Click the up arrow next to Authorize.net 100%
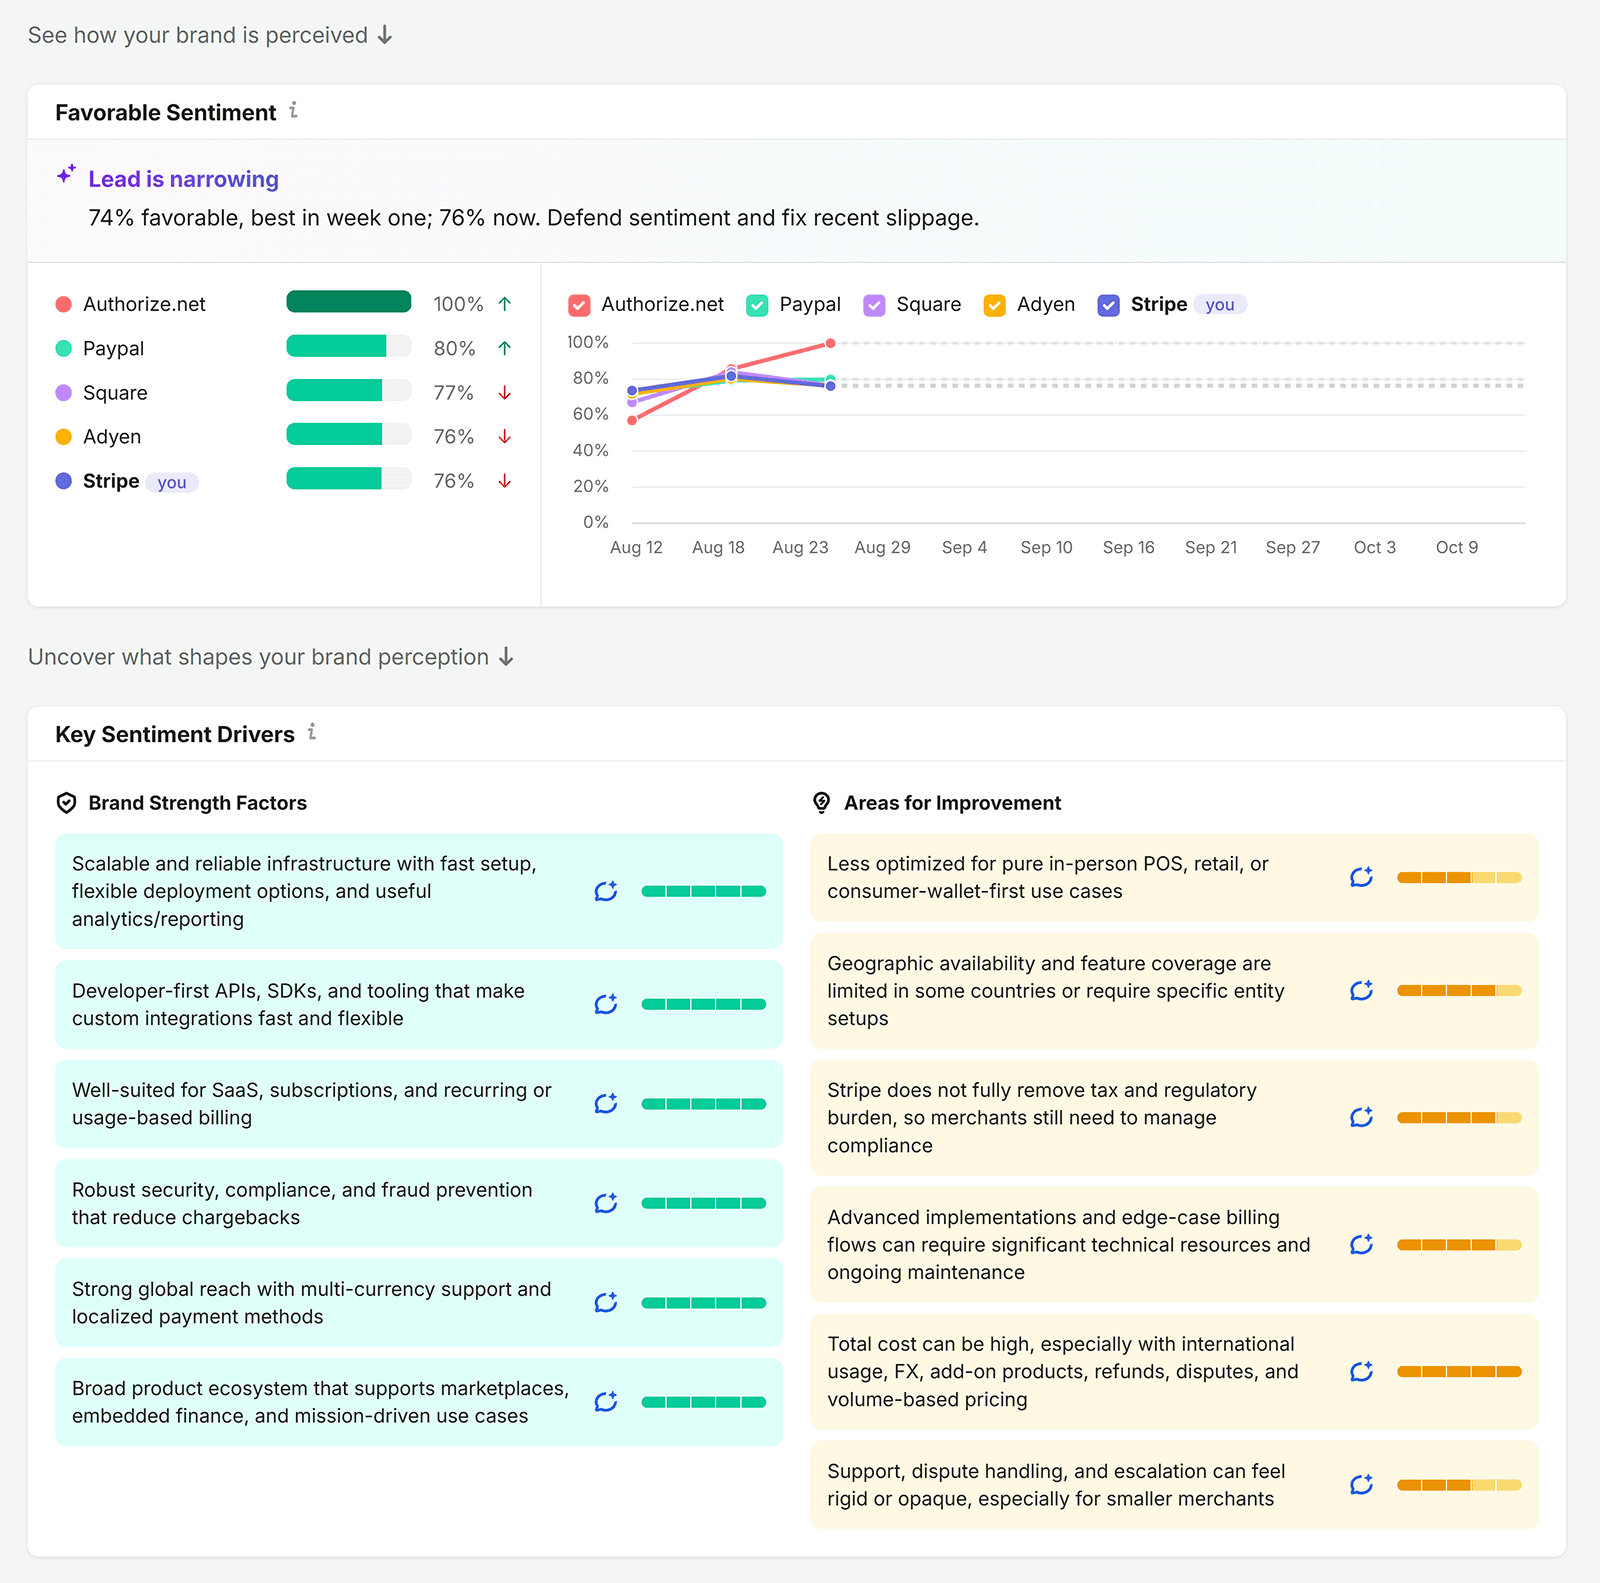Image resolution: width=1600 pixels, height=1583 pixels. pos(505,304)
